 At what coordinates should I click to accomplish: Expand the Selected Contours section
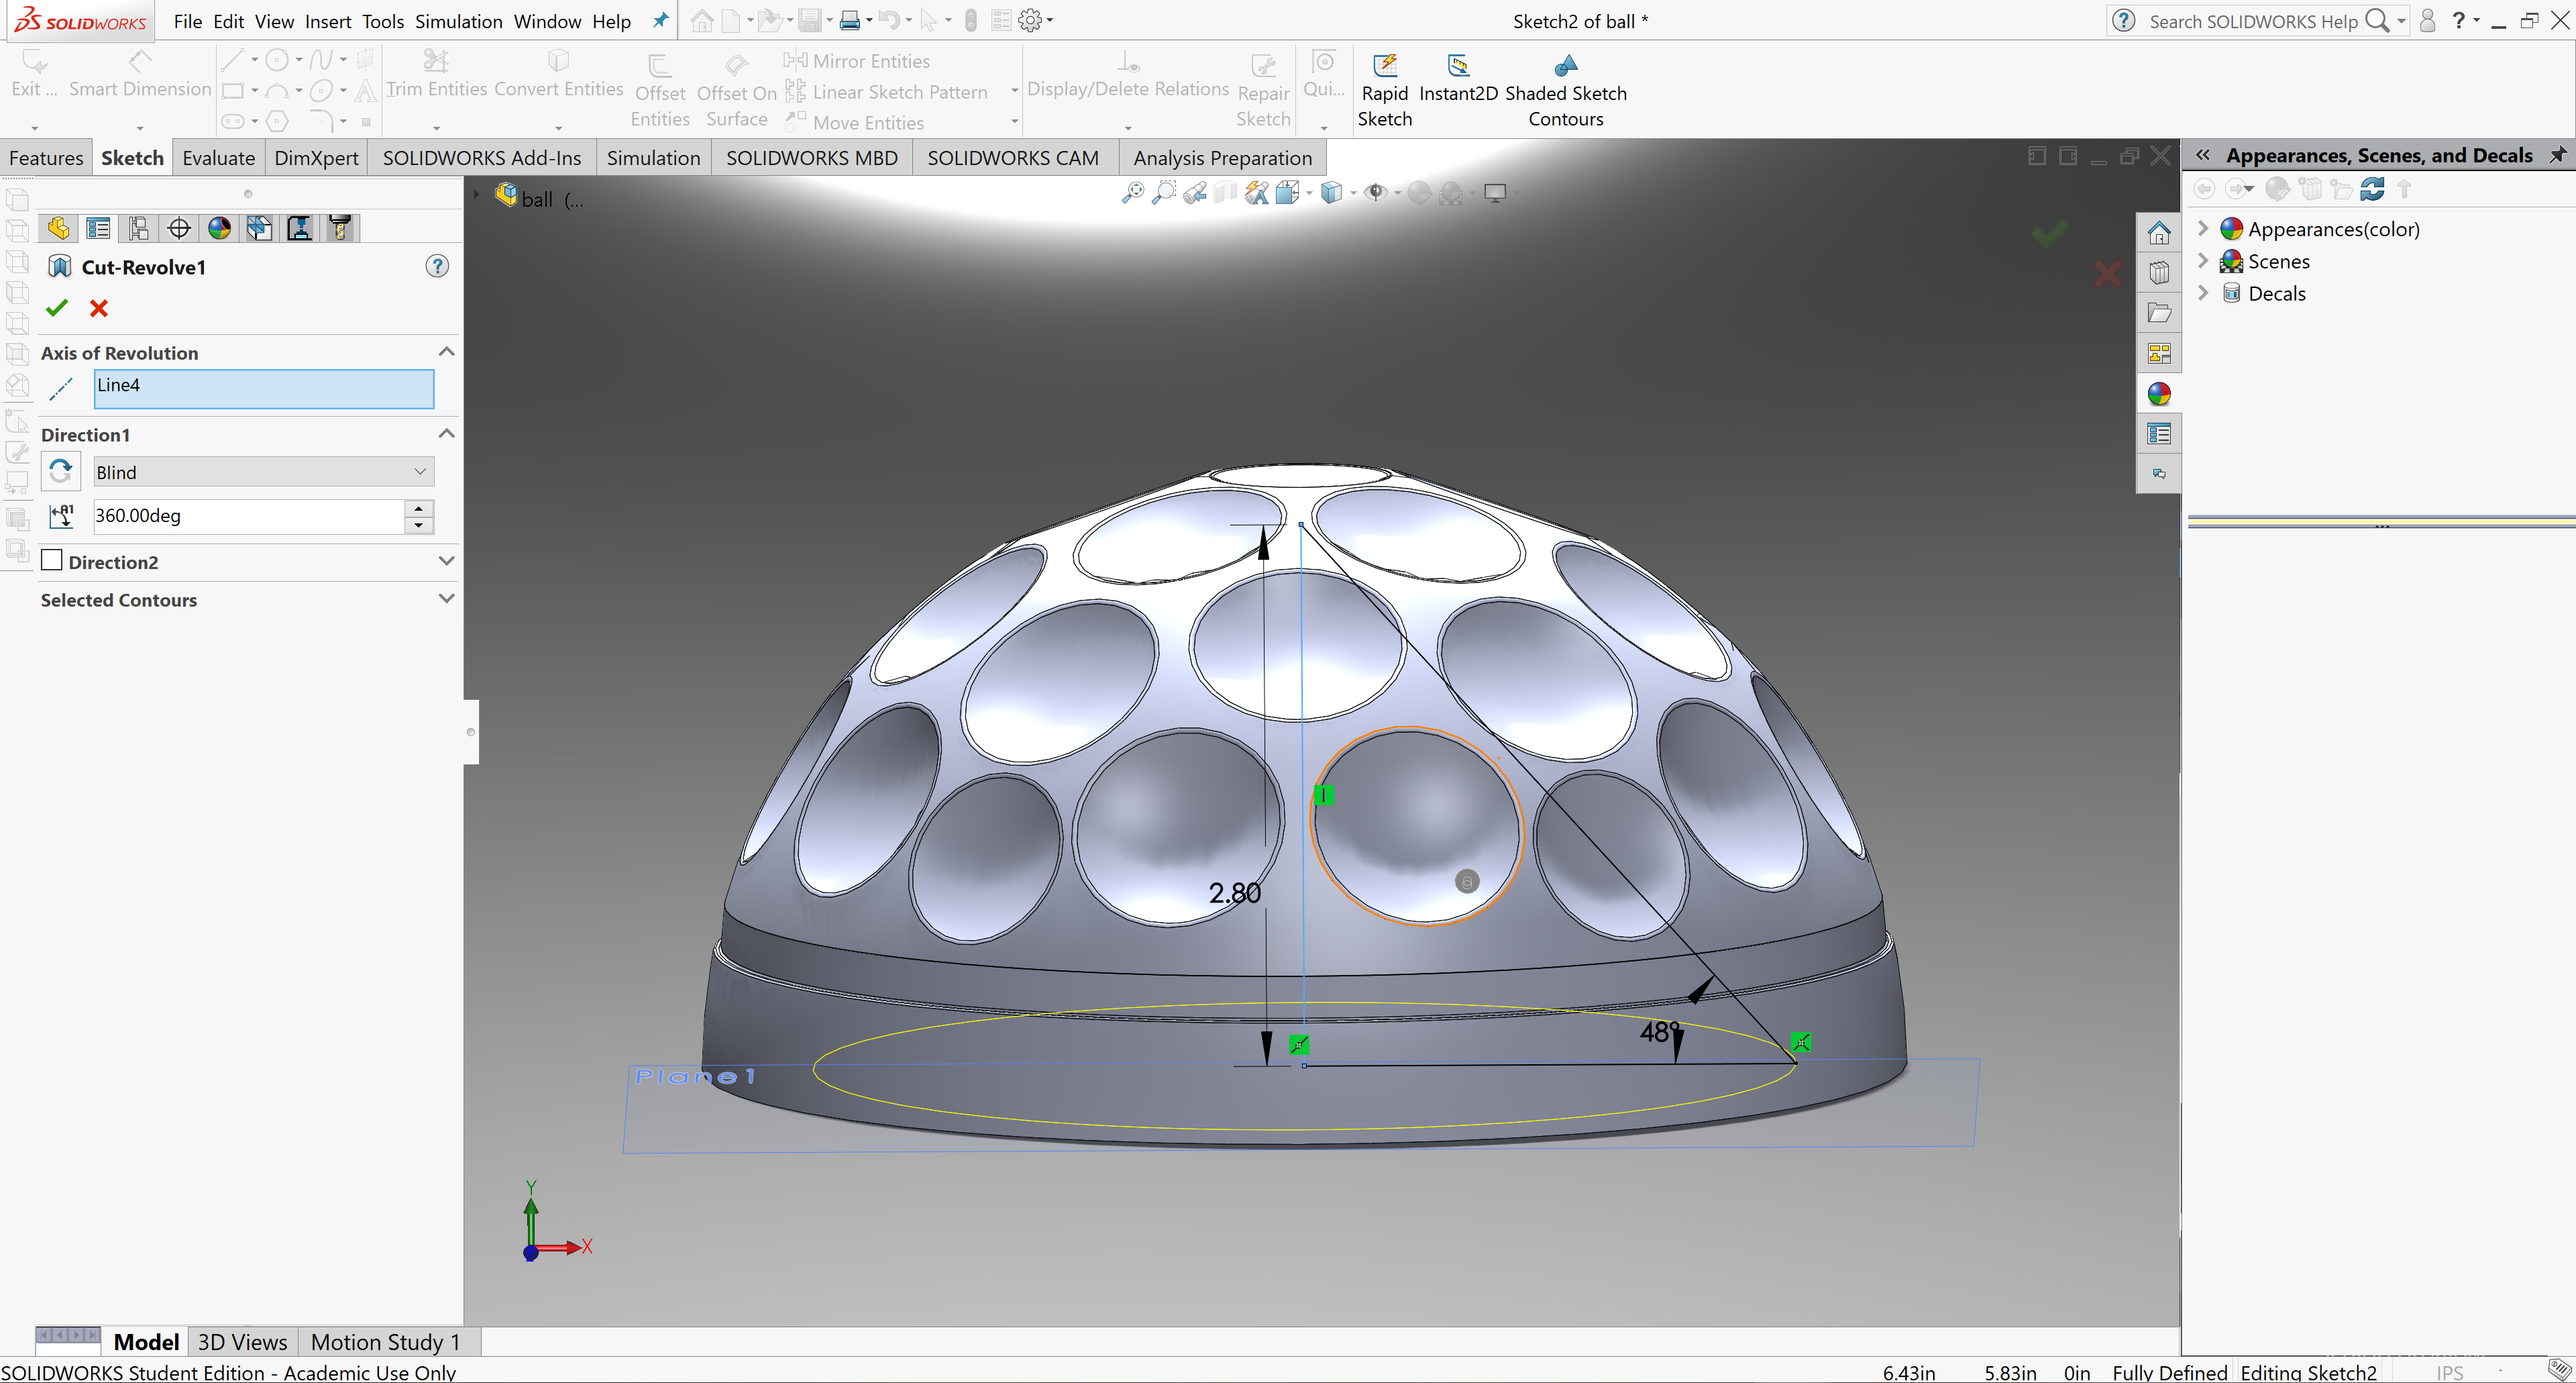[447, 599]
